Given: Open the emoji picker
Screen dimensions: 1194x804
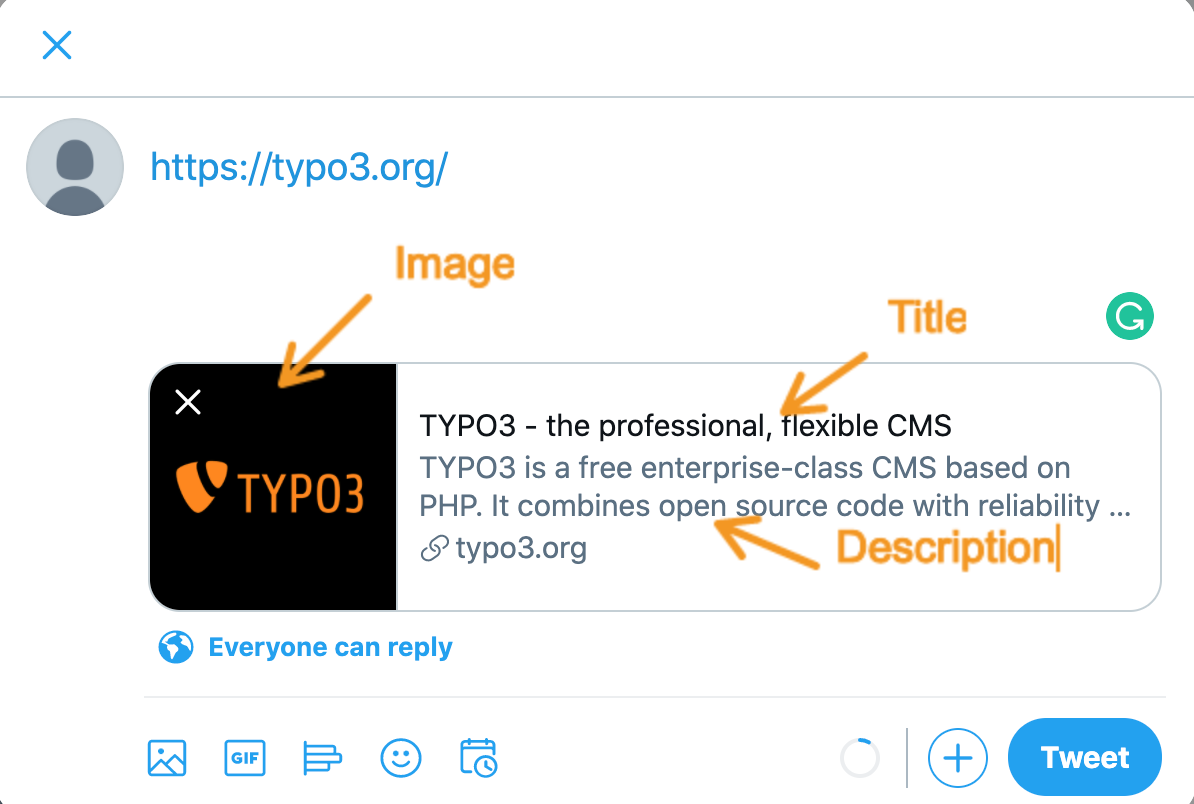Looking at the screenshot, I should click(401, 758).
